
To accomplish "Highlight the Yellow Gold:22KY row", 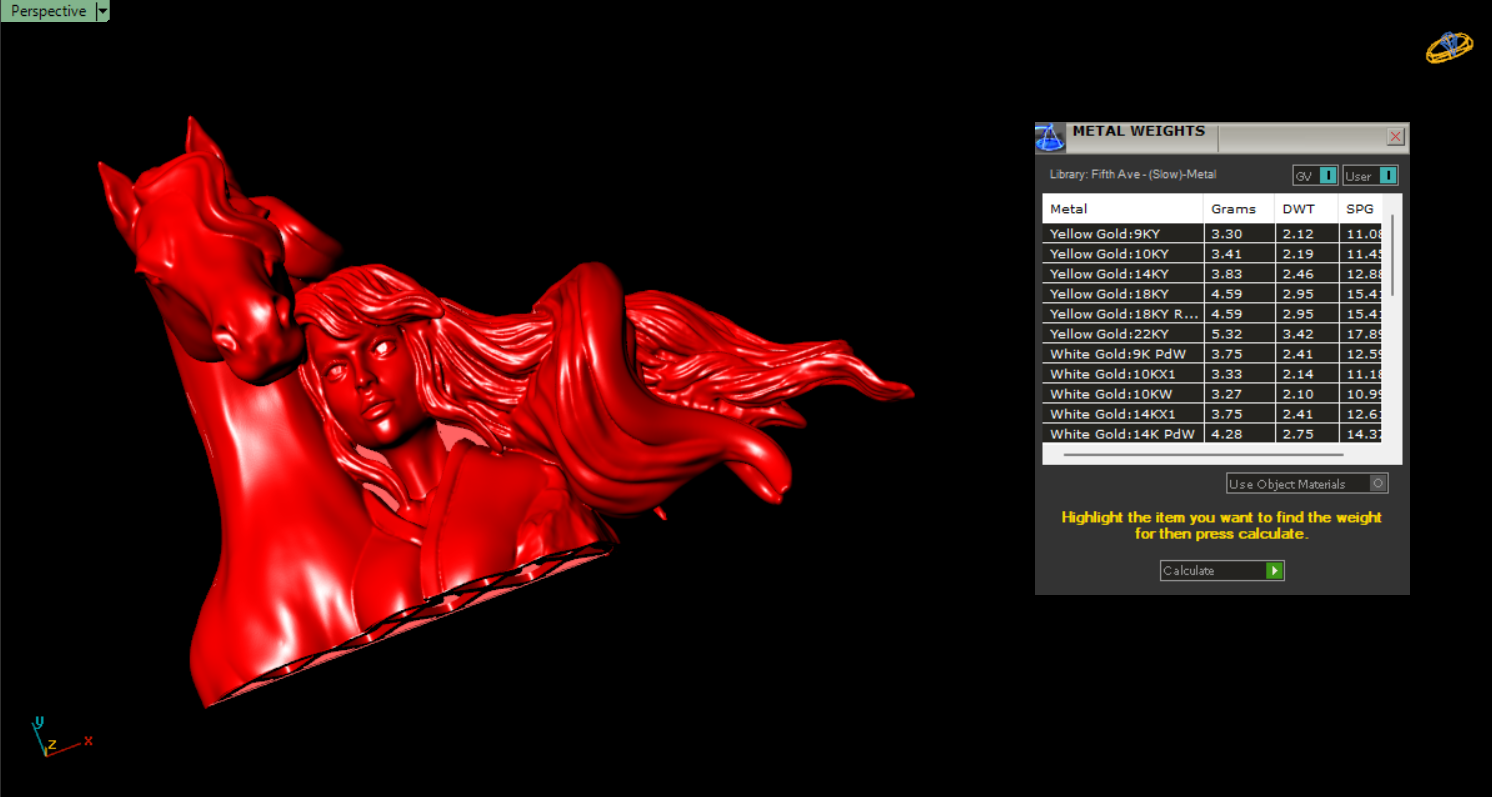I will point(1122,334).
